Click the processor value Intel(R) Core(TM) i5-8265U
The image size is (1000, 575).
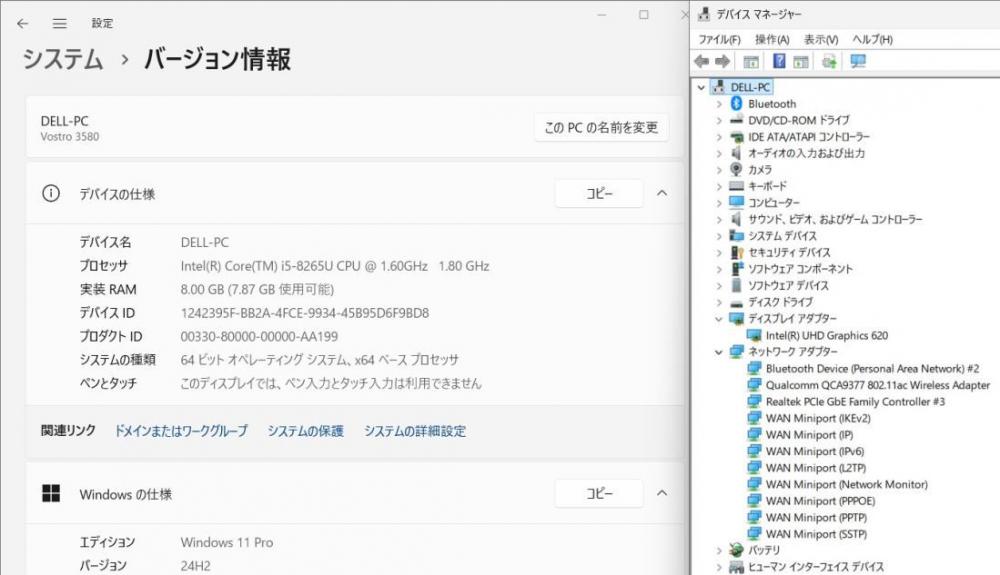[335, 266]
